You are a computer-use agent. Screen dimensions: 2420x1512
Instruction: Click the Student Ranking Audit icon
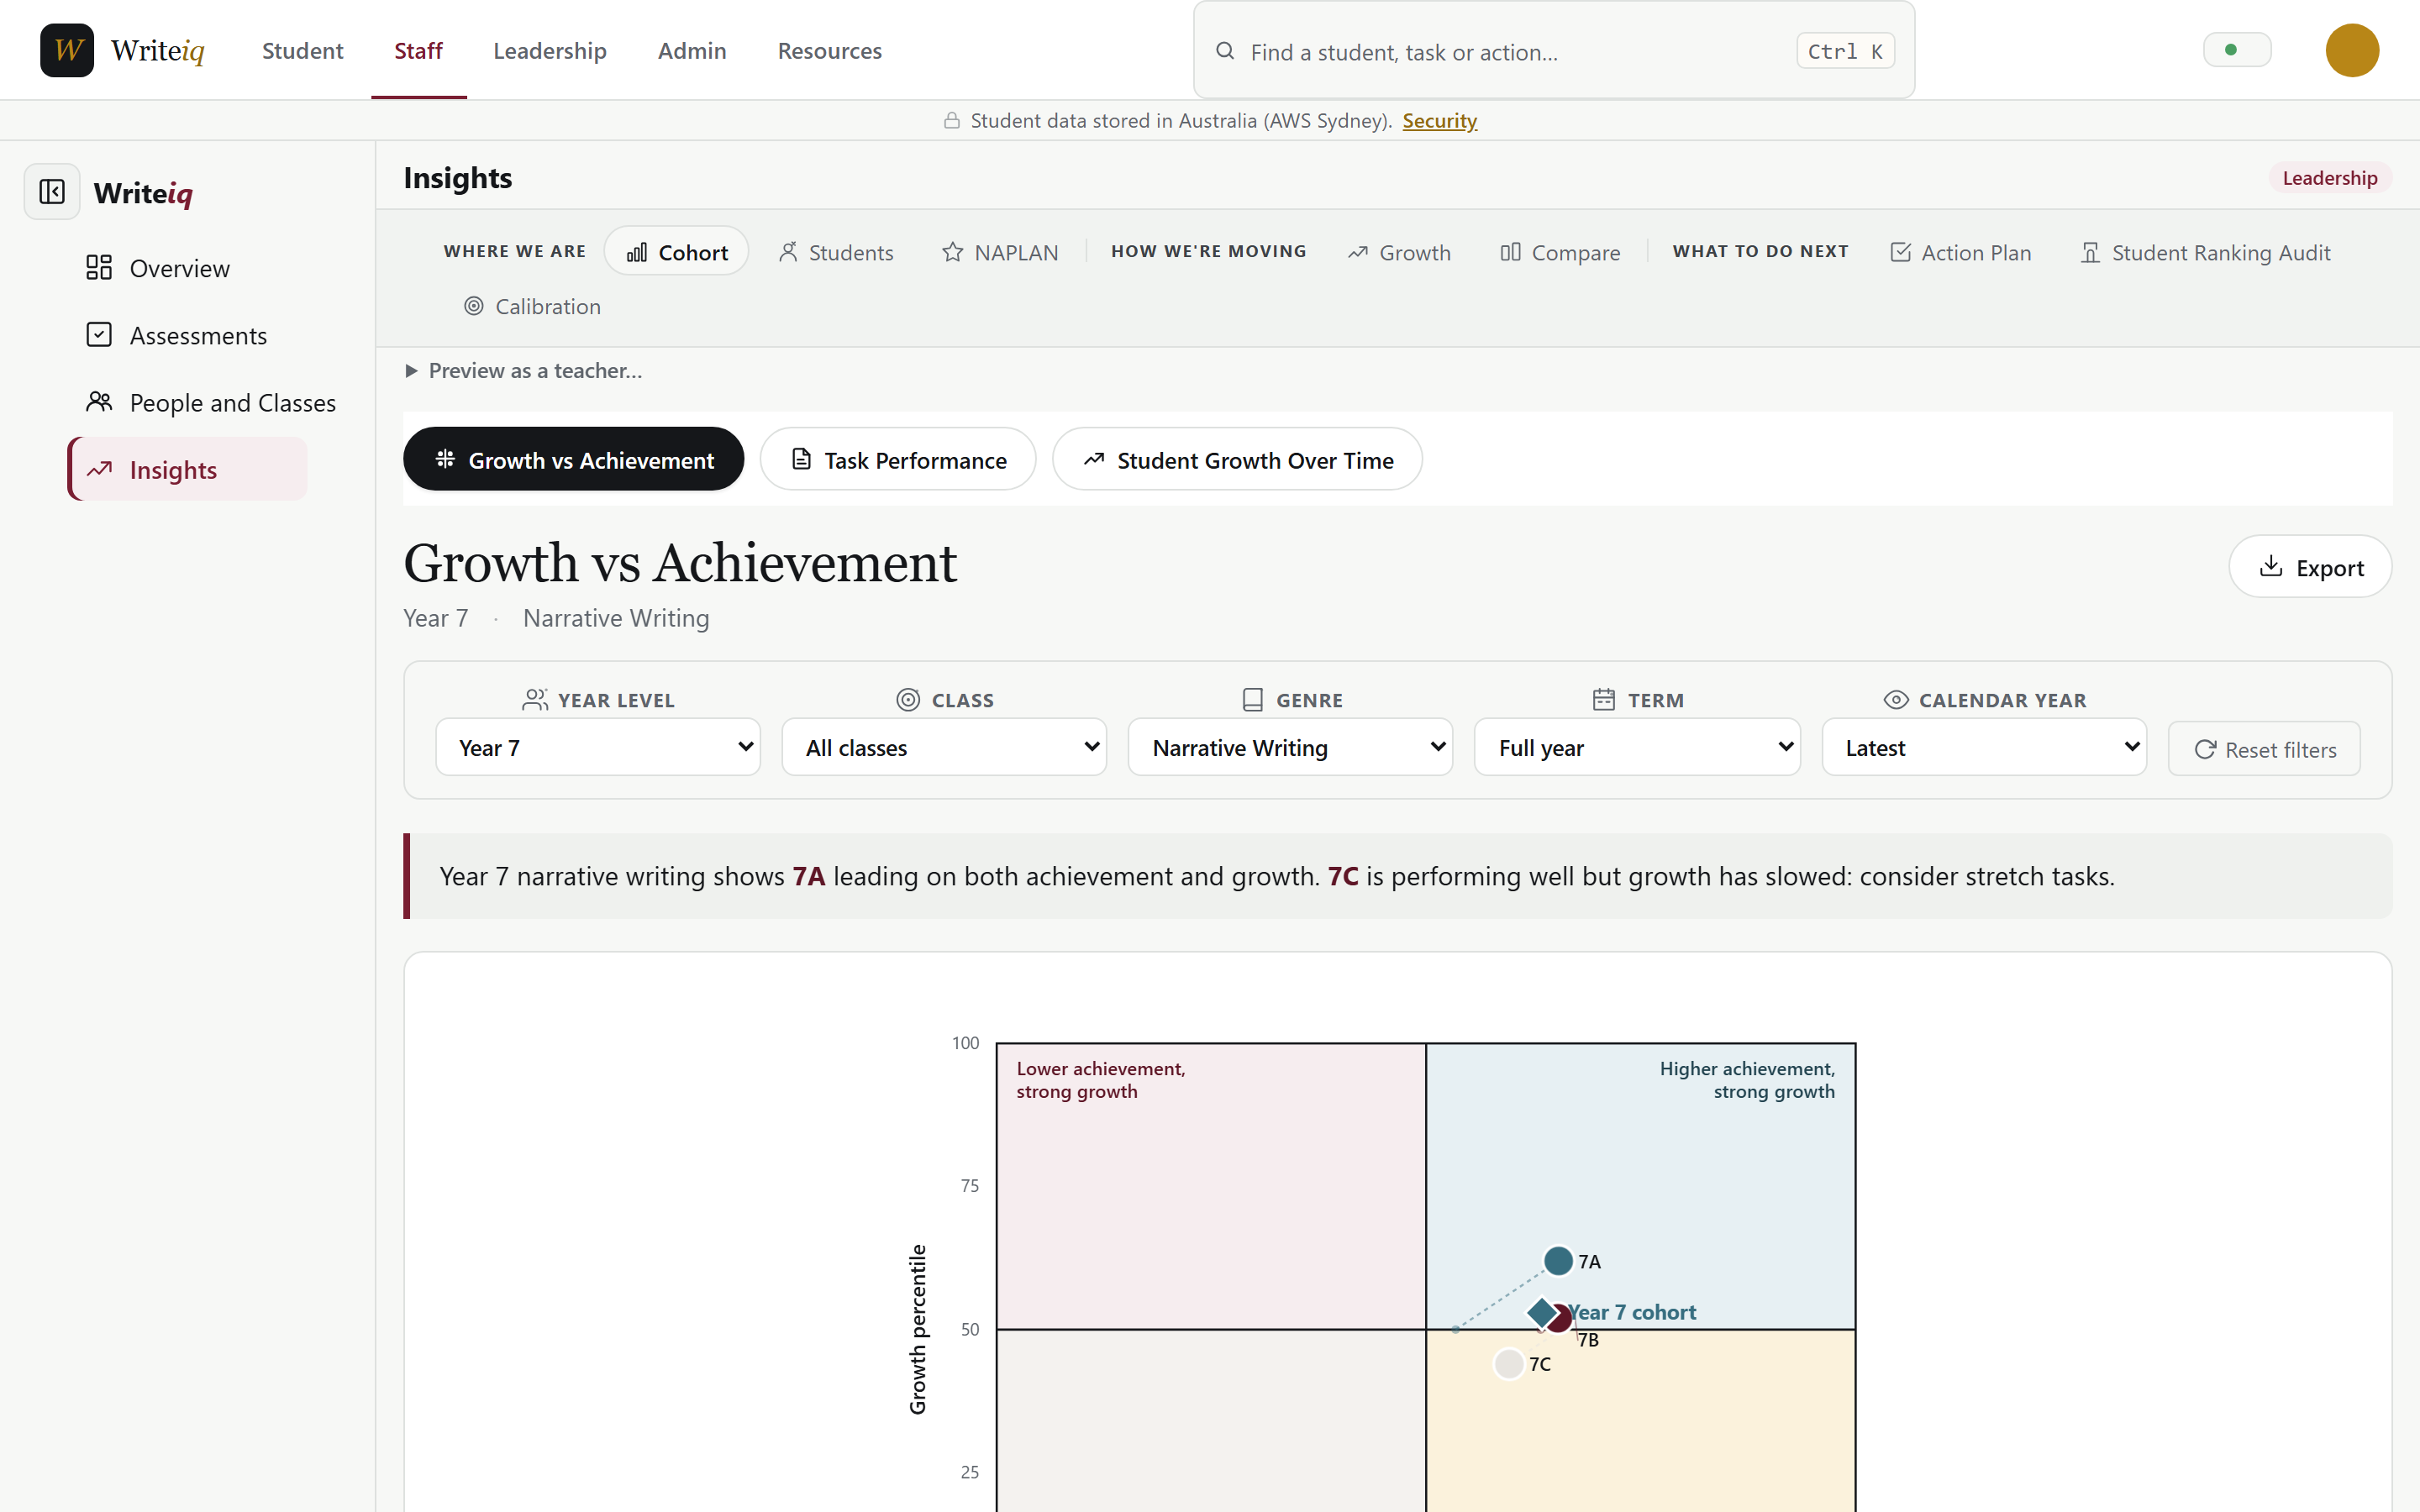coord(2090,252)
